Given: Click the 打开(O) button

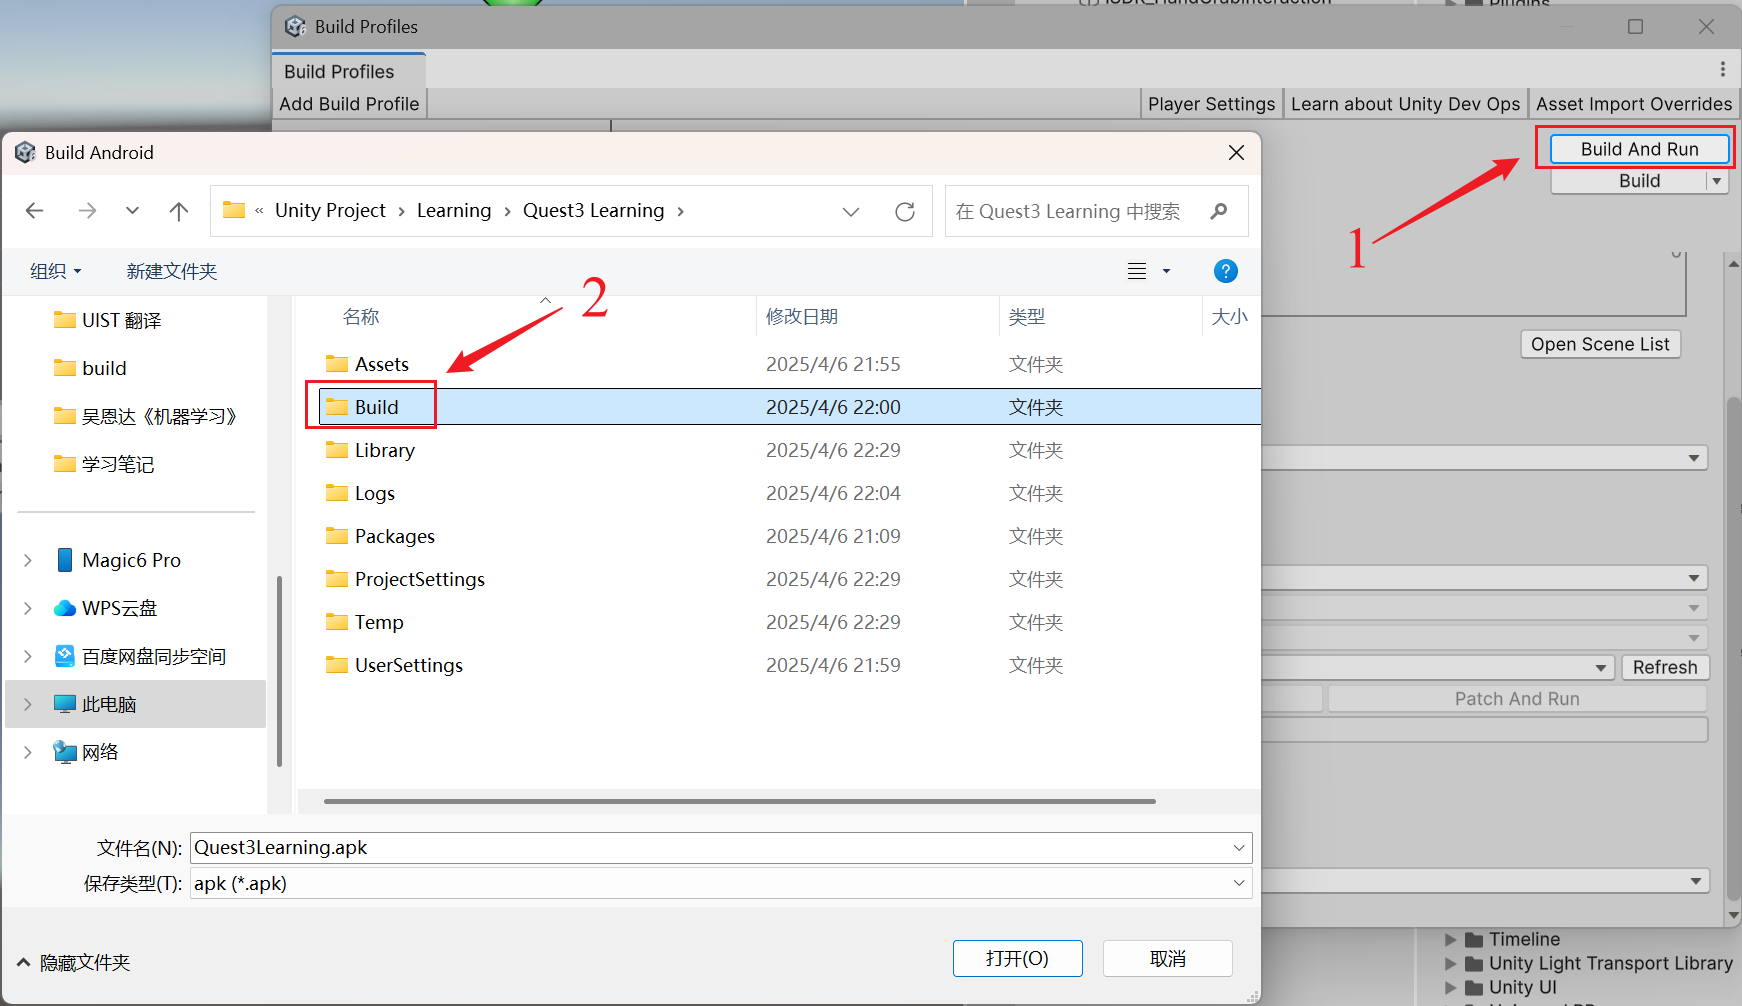Looking at the screenshot, I should (x=1017, y=958).
